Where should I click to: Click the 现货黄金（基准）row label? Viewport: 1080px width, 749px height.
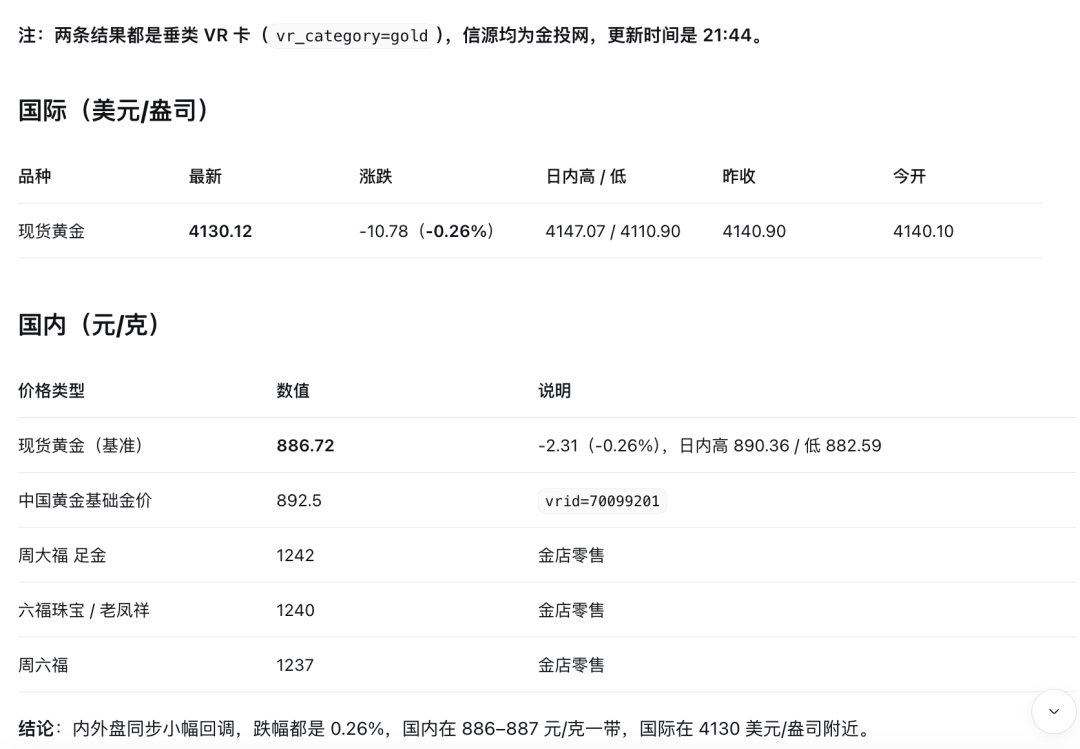[x=81, y=446]
